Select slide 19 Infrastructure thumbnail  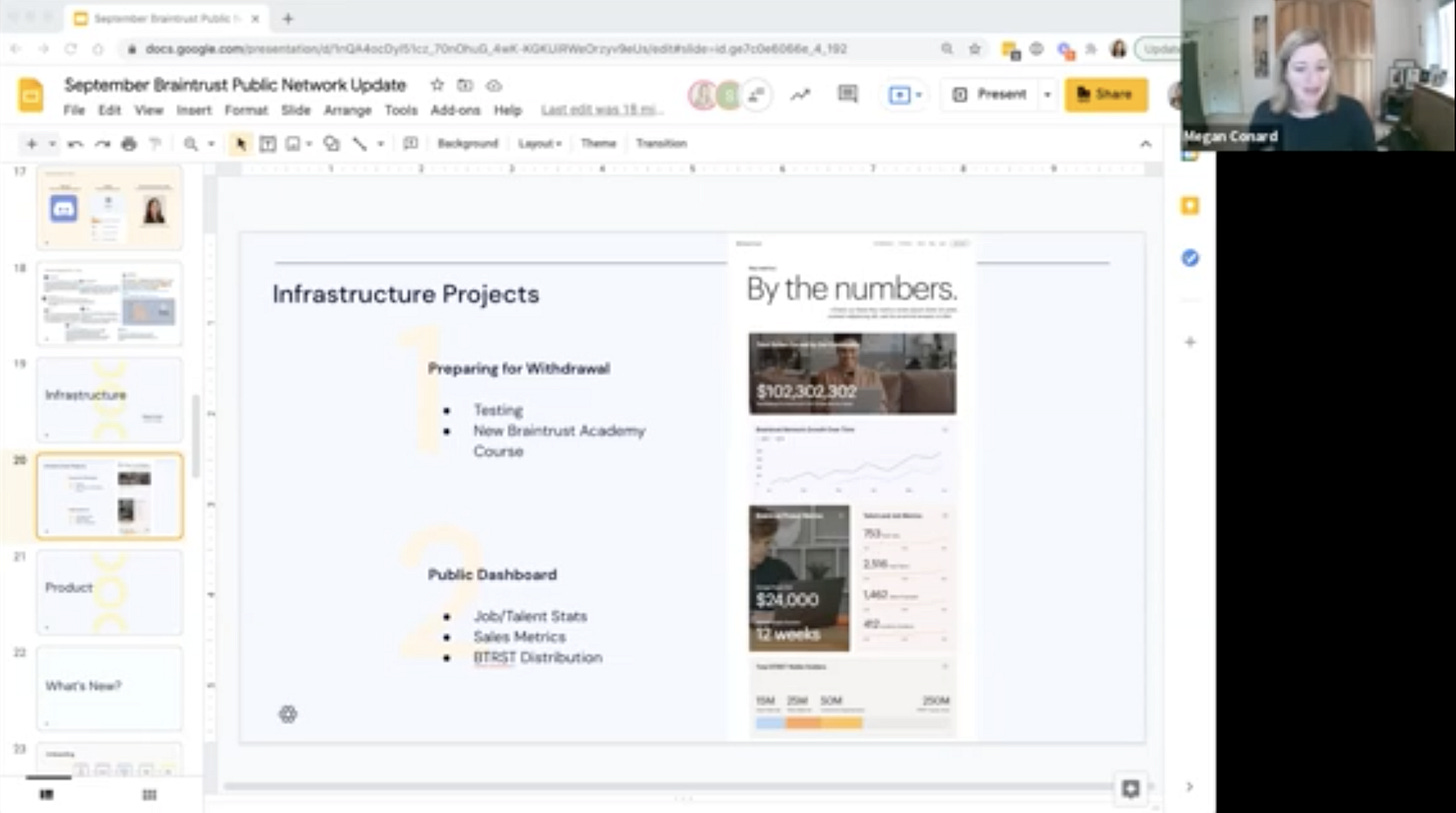(x=110, y=400)
